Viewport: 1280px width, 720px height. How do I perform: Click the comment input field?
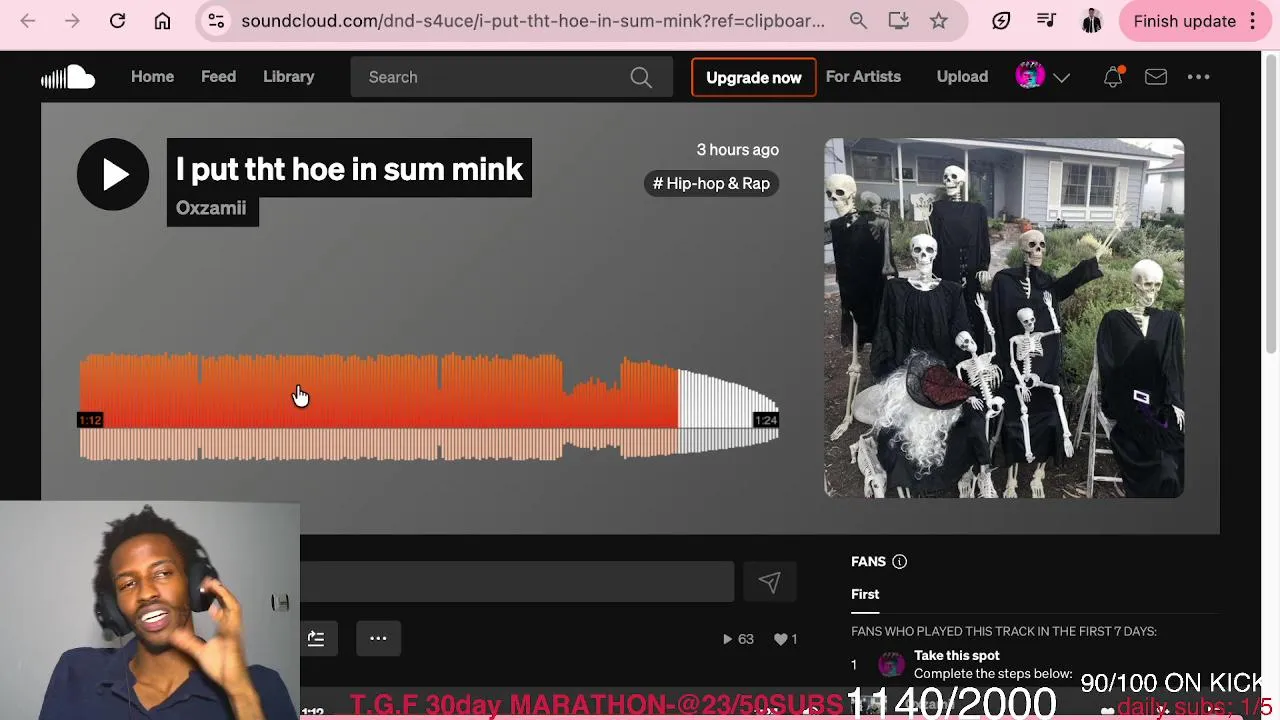(517, 582)
